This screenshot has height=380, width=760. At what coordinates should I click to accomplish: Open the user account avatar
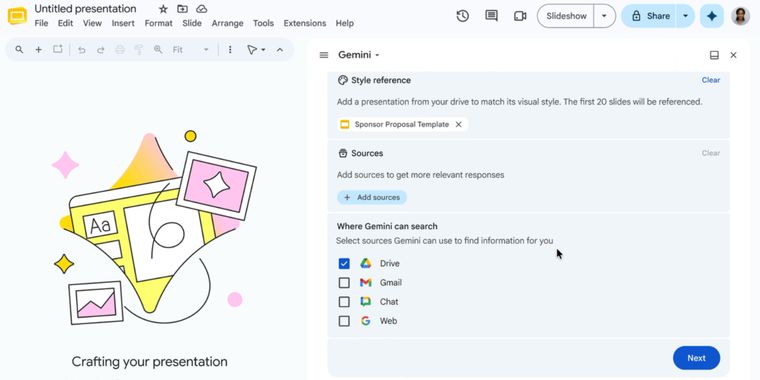pyautogui.click(x=740, y=16)
